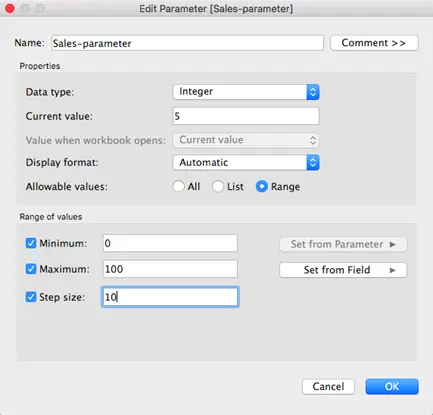The width and height of the screenshot is (433, 415).
Task: Uncheck the Maximum checkbox
Action: (x=31, y=269)
